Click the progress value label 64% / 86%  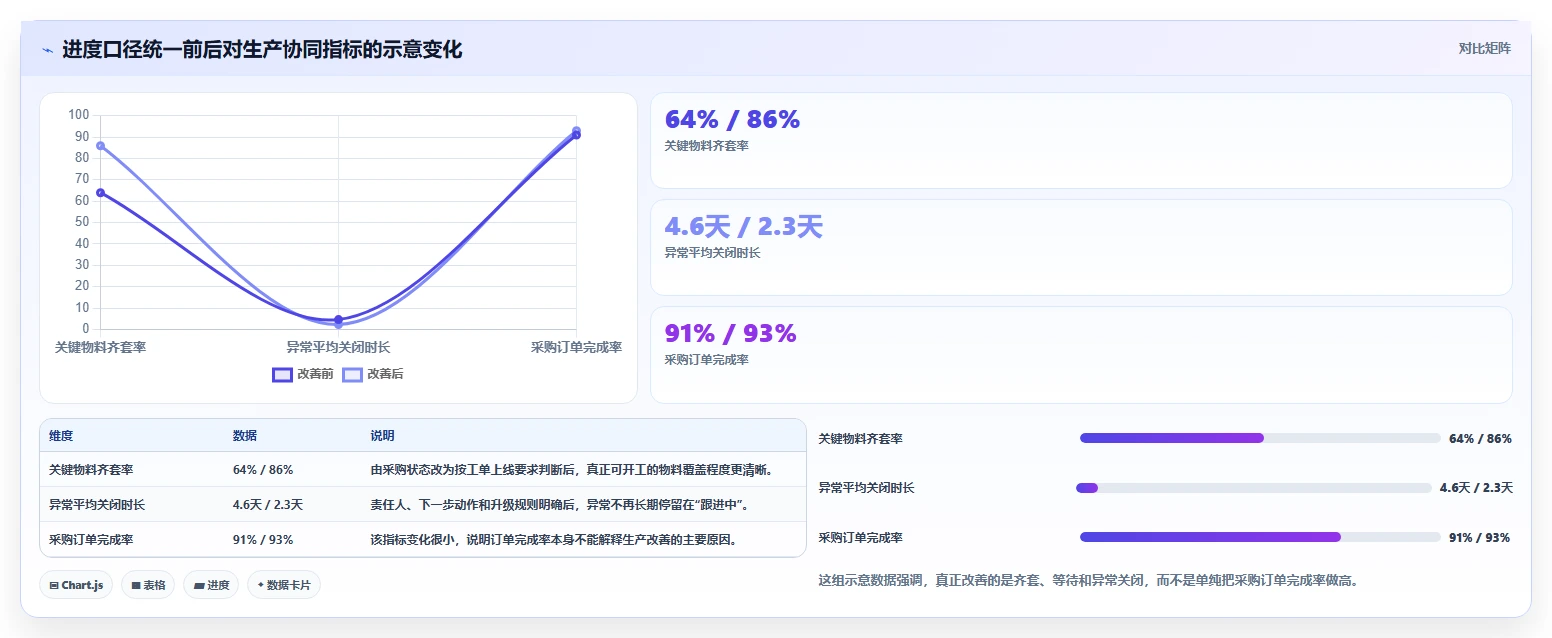[x=1480, y=438]
